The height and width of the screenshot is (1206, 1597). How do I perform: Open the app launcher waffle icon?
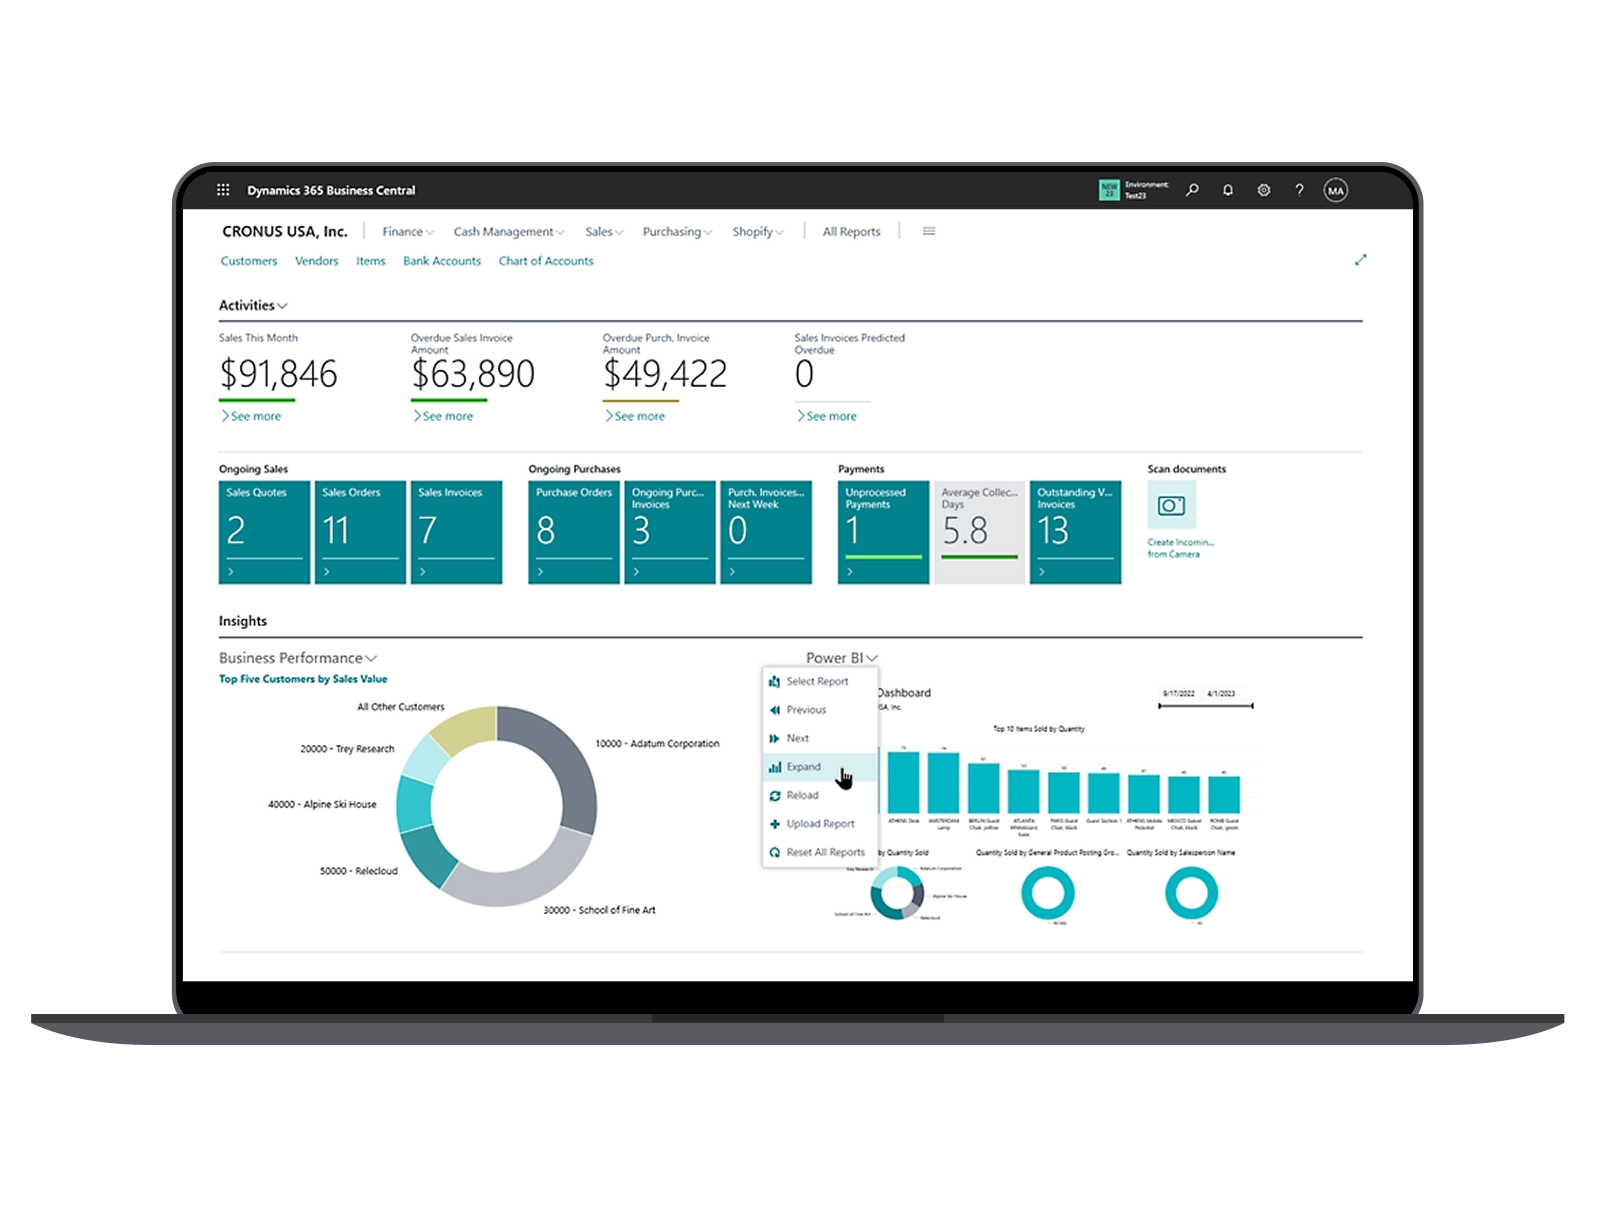pos(223,190)
